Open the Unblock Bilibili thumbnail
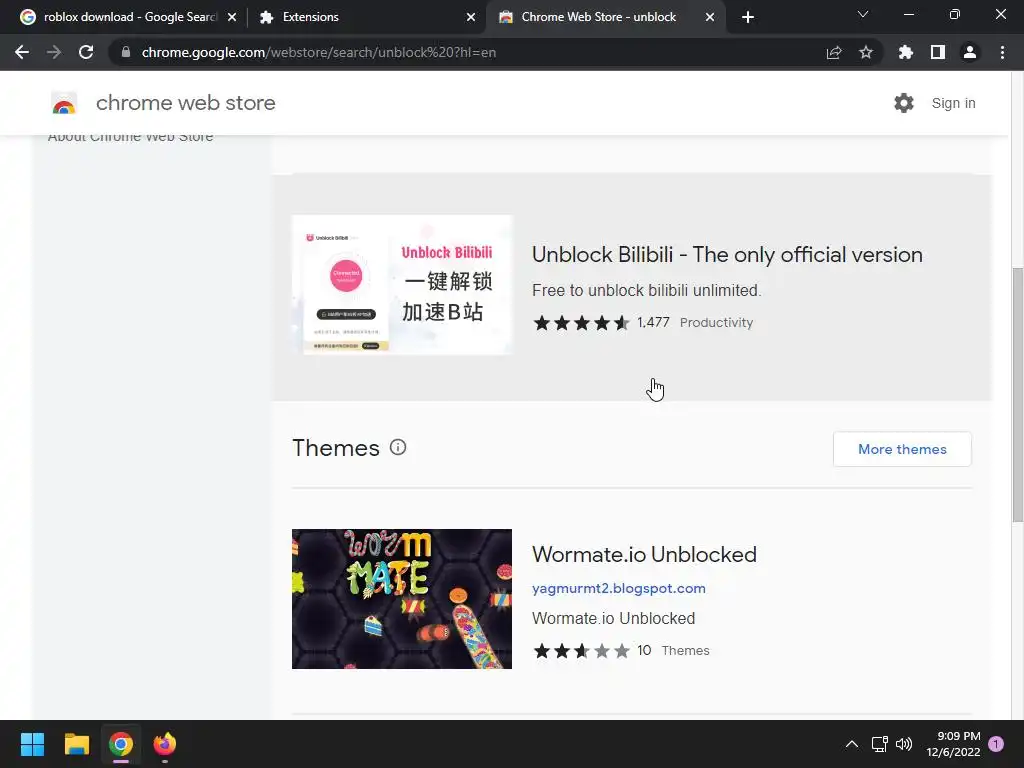This screenshot has width=1024, height=768. click(x=402, y=285)
